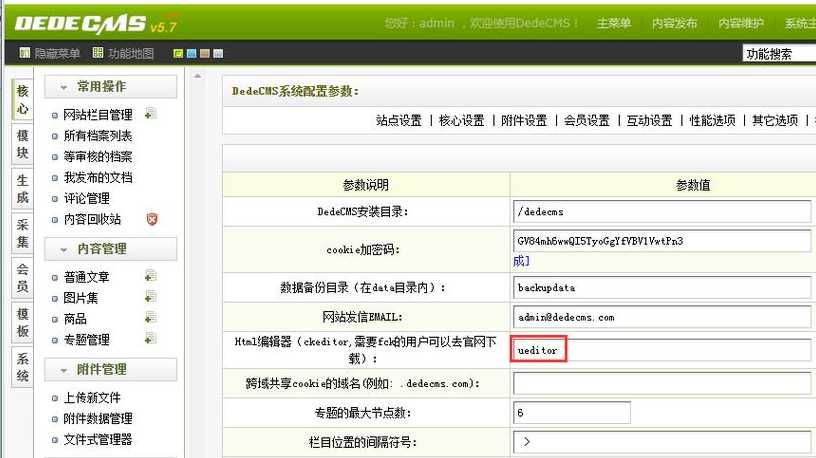Open 所有档案列表 link
Image resolution: width=816 pixels, height=458 pixels.
coord(98,136)
